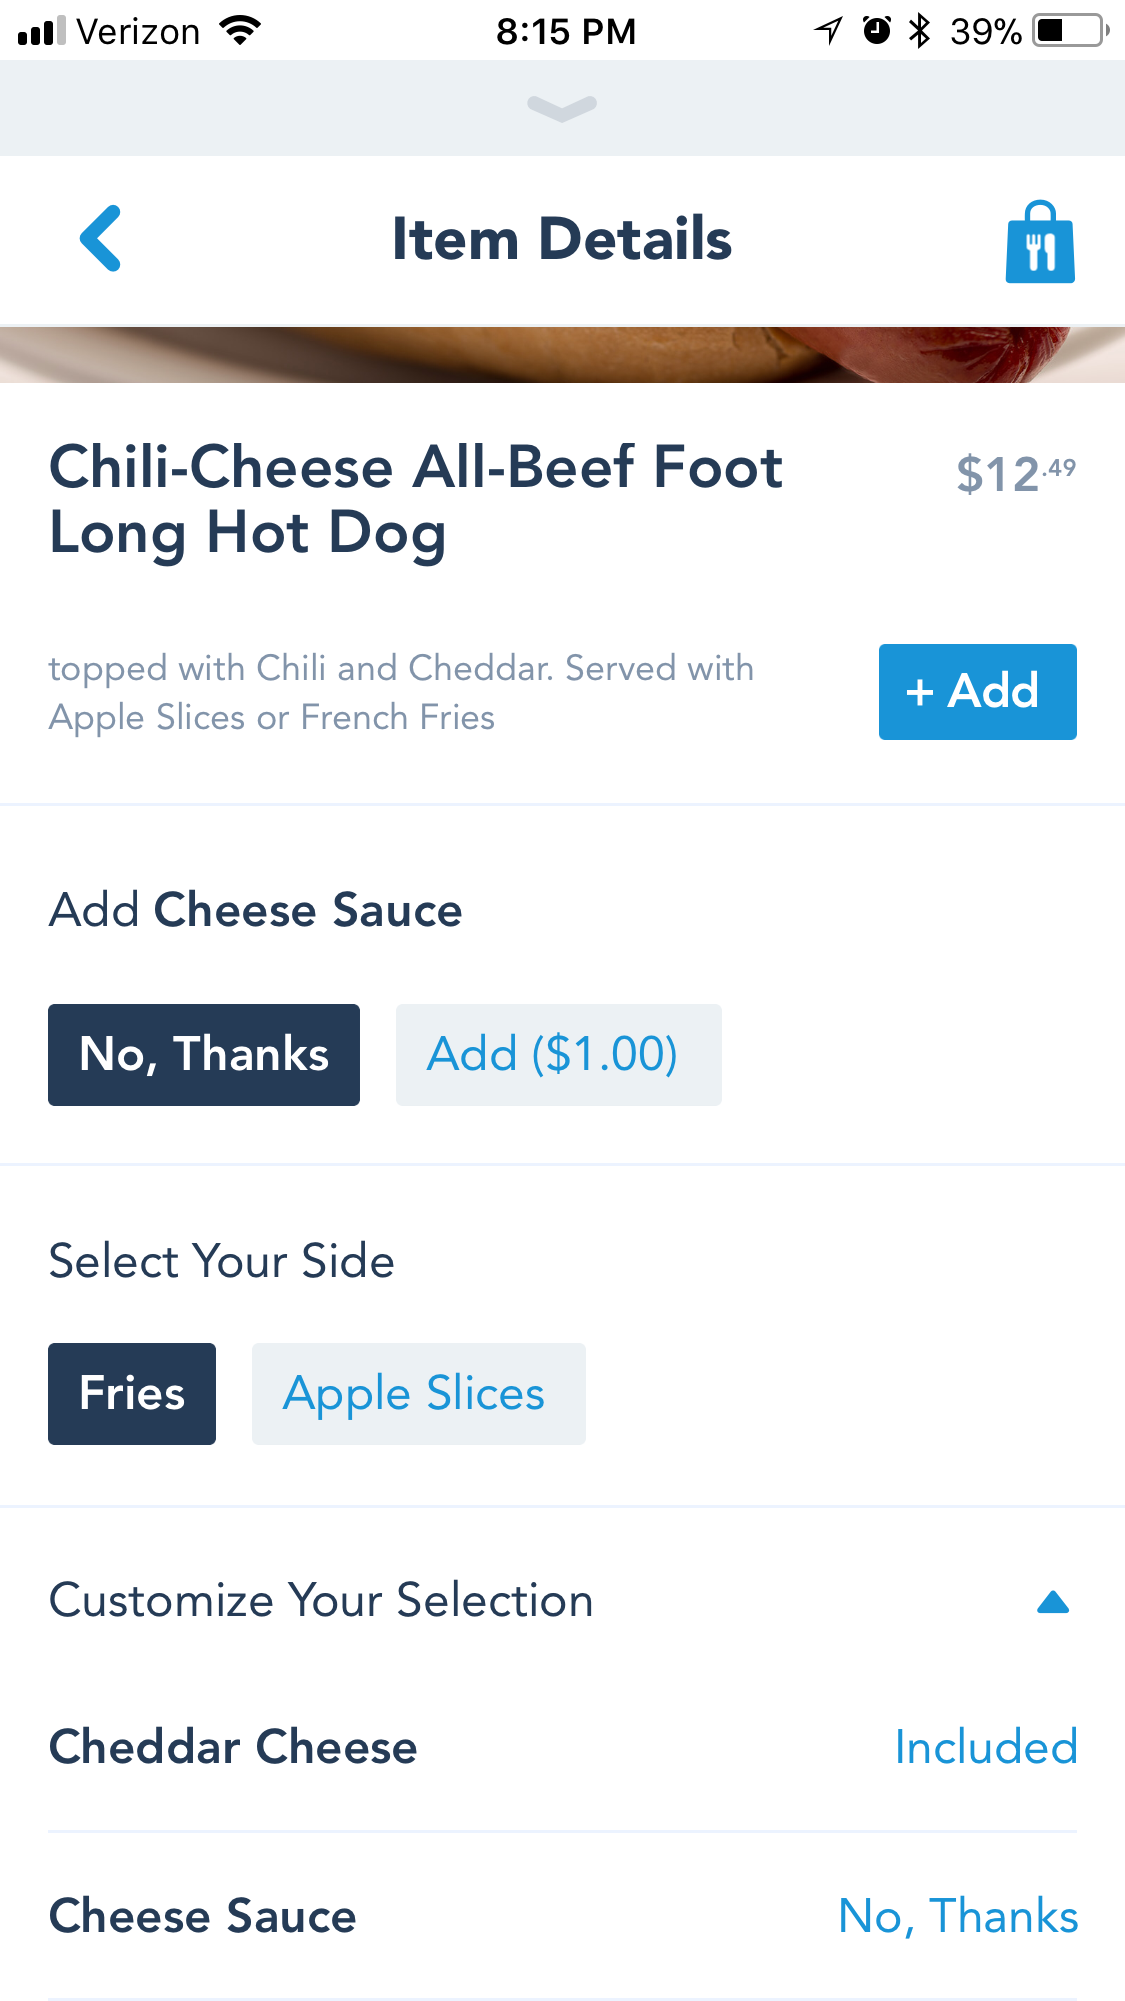Tap the battery icon in status bar
Screen dimensions: 1125x2001
click(x=1070, y=31)
